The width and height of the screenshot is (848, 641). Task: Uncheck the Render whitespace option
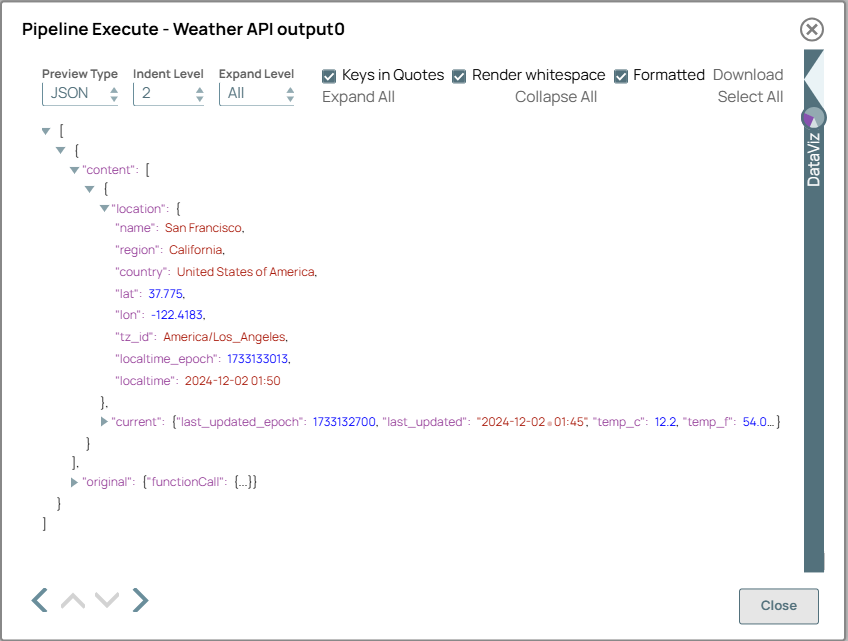(x=459, y=75)
